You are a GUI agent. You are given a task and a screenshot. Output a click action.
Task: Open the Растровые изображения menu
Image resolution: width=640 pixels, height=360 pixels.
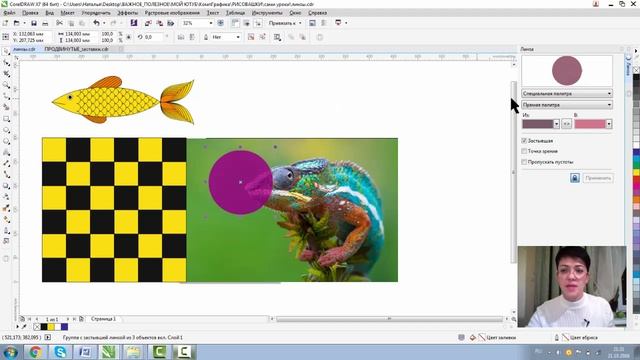pyautogui.click(x=172, y=13)
